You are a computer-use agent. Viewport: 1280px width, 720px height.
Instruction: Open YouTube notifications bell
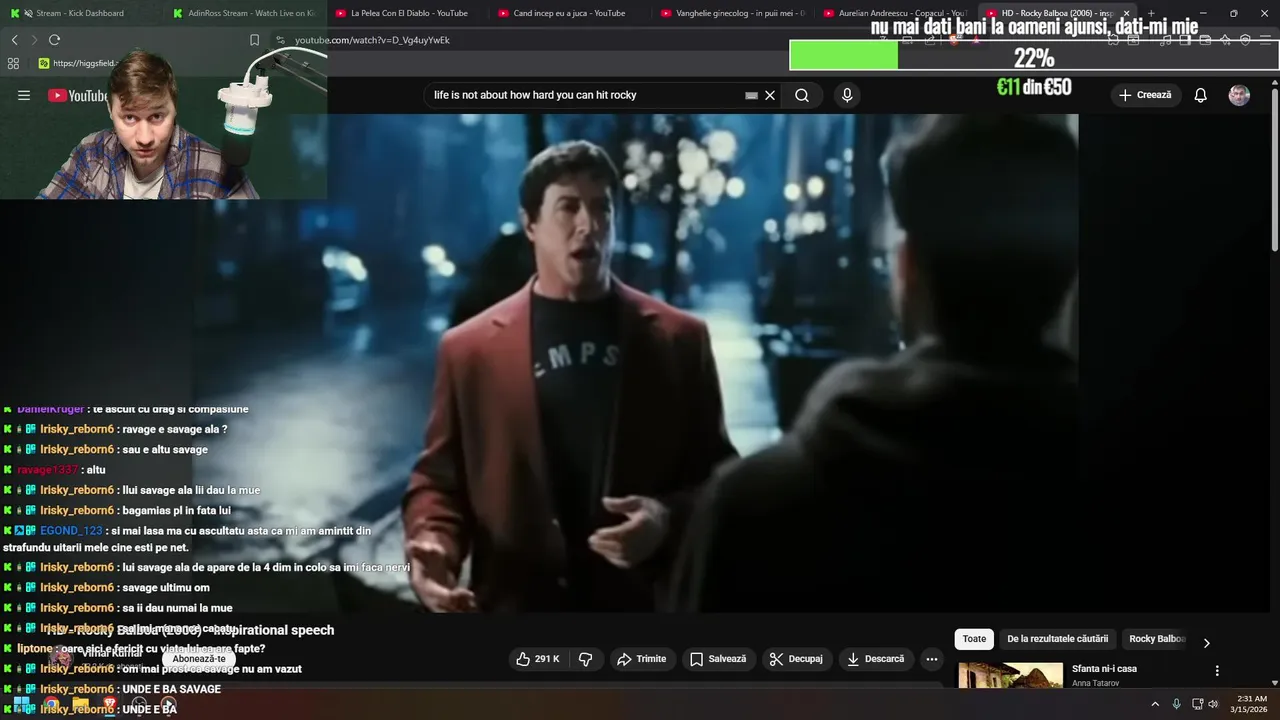[1200, 95]
